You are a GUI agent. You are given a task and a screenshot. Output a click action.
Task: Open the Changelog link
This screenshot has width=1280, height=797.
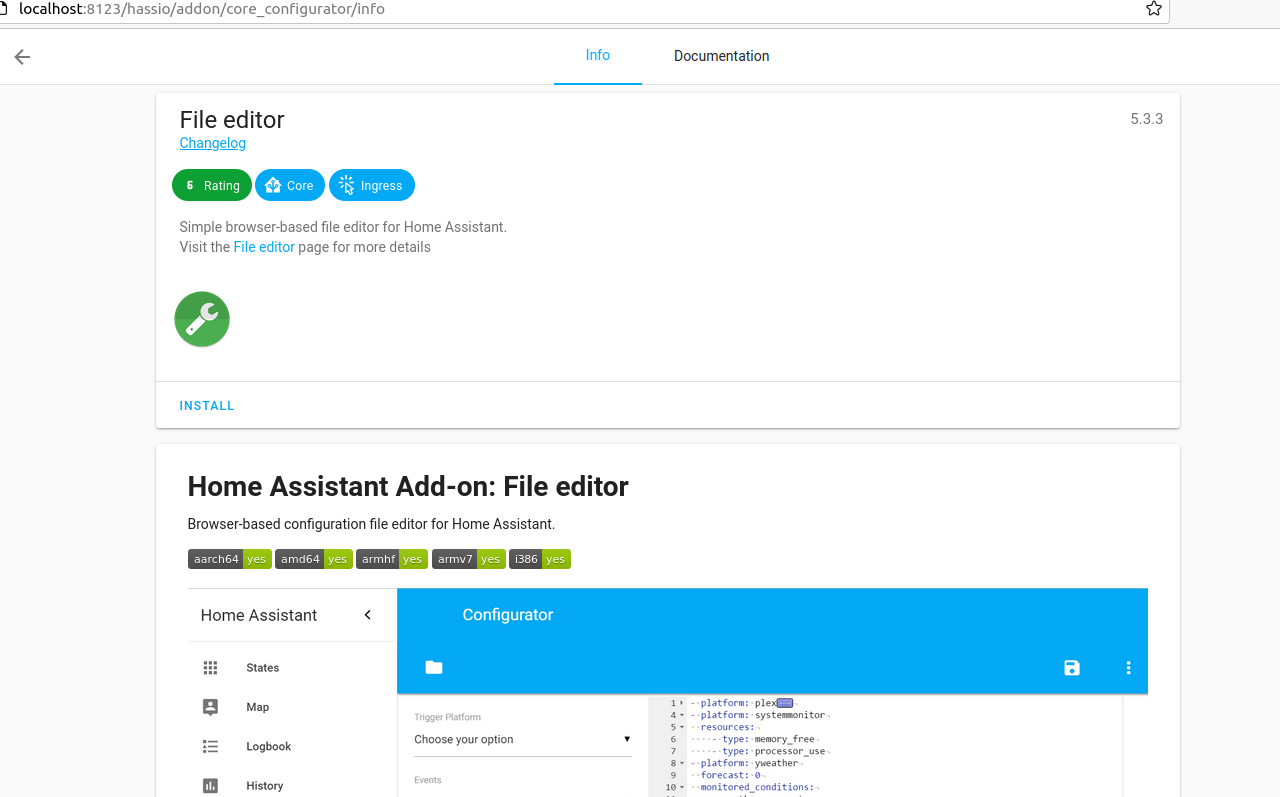pyautogui.click(x=212, y=143)
